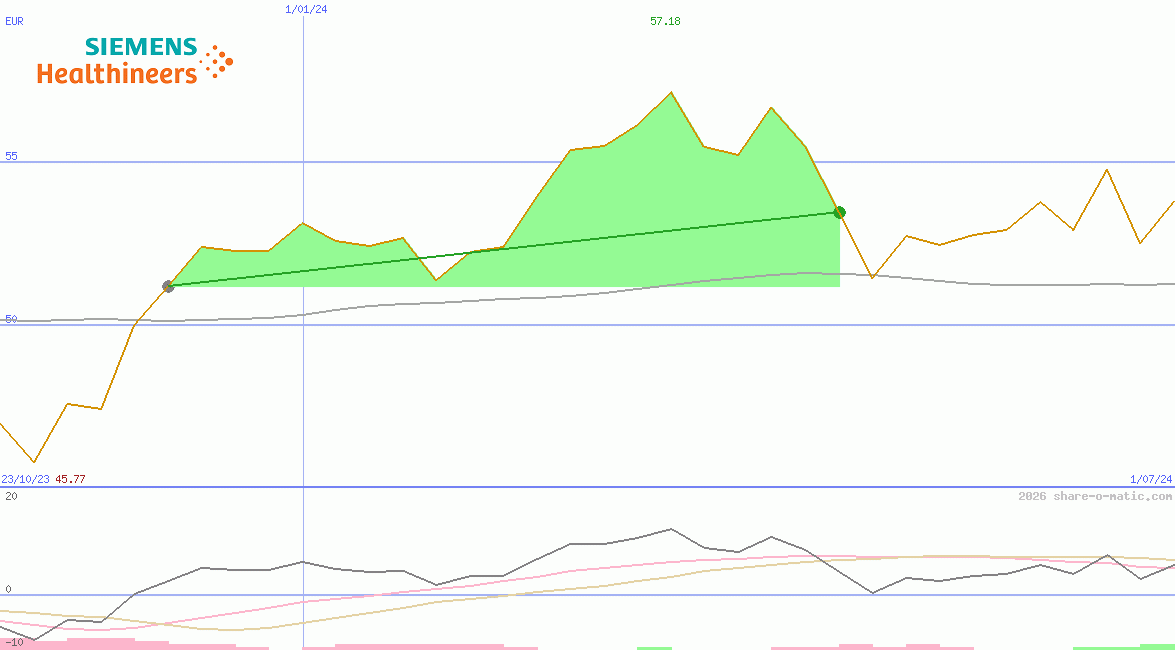Select the green end marker dot
The image size is (1175, 650).
[840, 212]
